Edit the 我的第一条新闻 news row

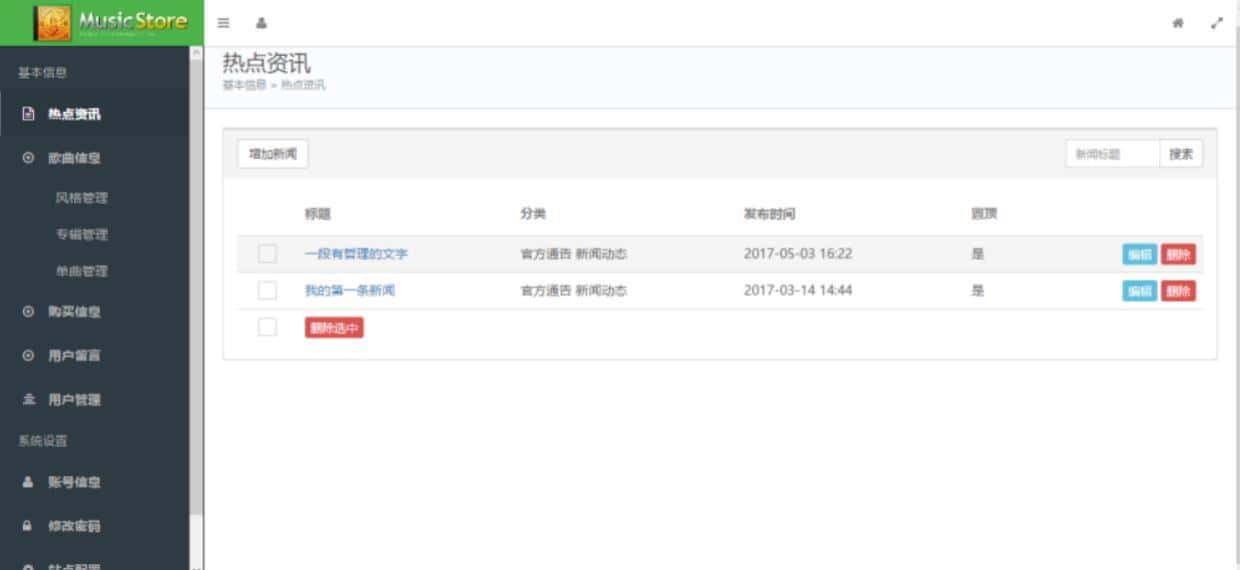(1140, 291)
